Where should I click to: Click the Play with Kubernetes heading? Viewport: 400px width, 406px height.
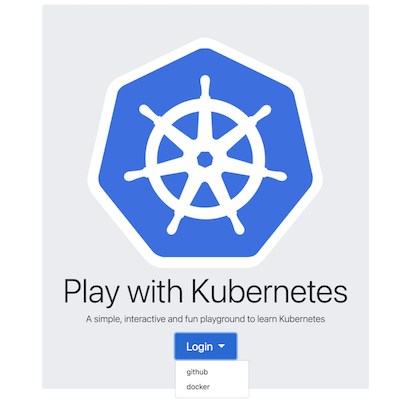tap(205, 292)
